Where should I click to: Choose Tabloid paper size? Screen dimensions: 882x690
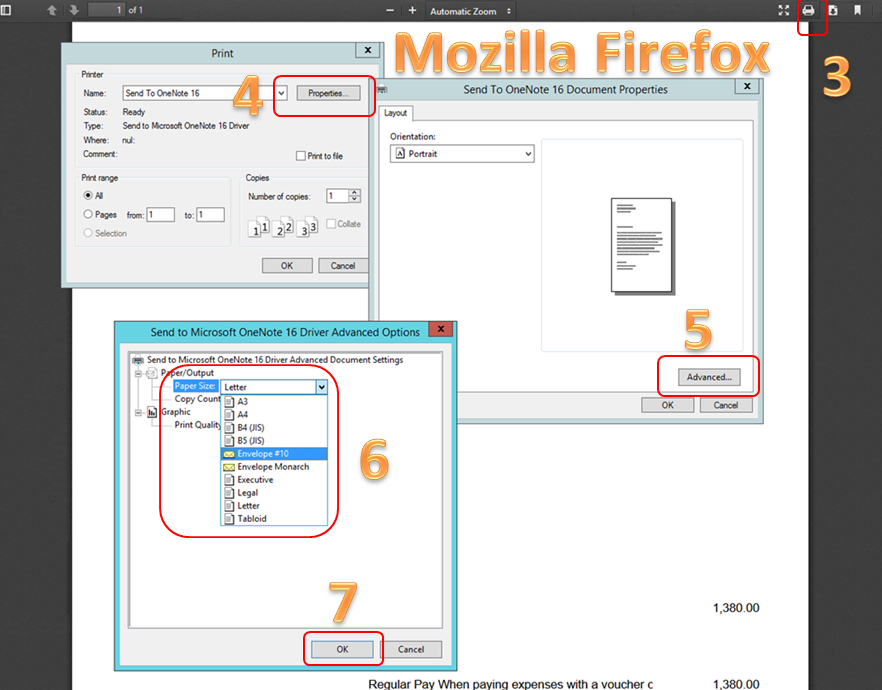[274, 518]
